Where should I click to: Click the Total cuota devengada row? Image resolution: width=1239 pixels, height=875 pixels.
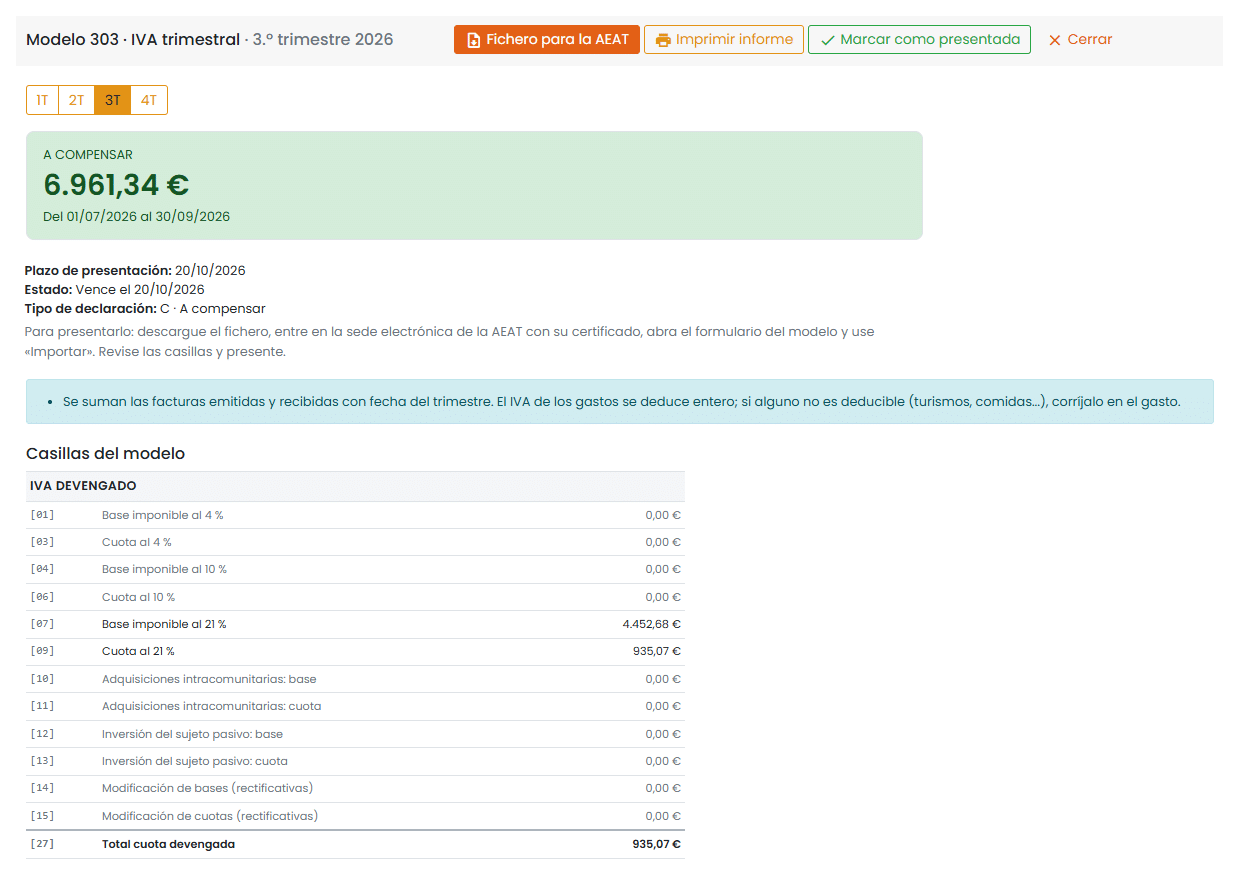coord(355,844)
